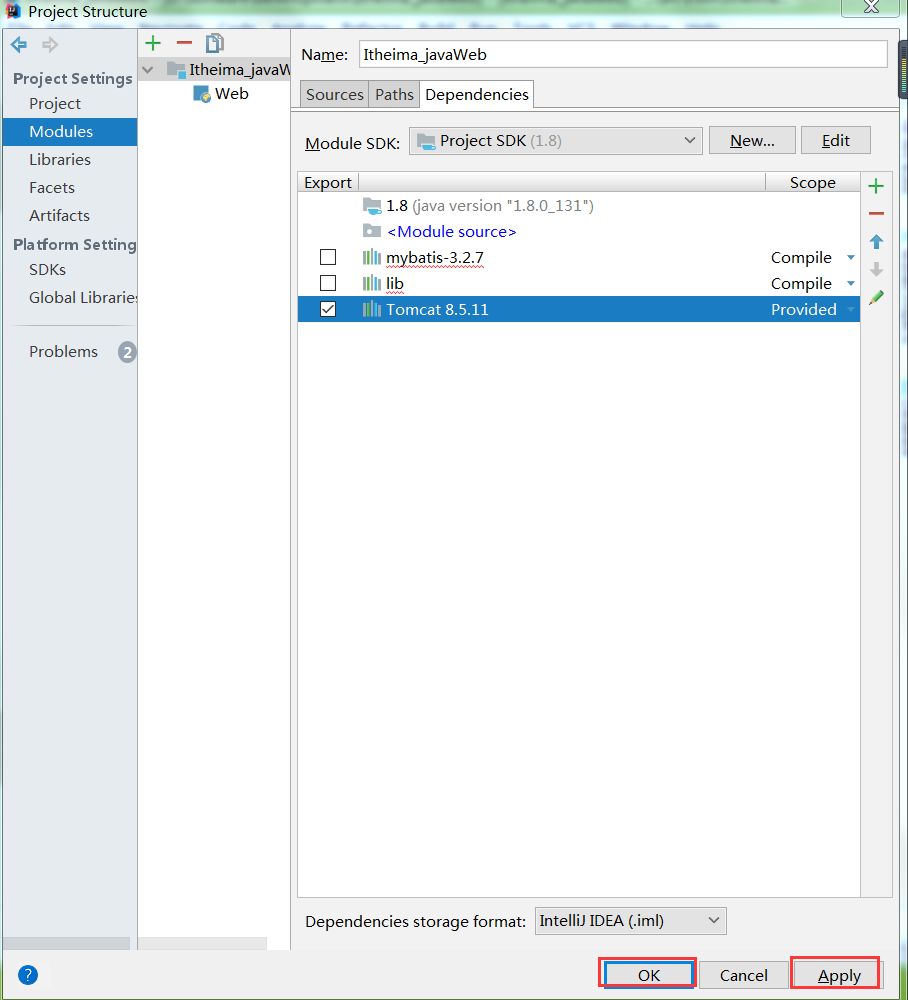Move dependency down with gray arrow
908x1000 pixels.
pyautogui.click(x=876, y=269)
